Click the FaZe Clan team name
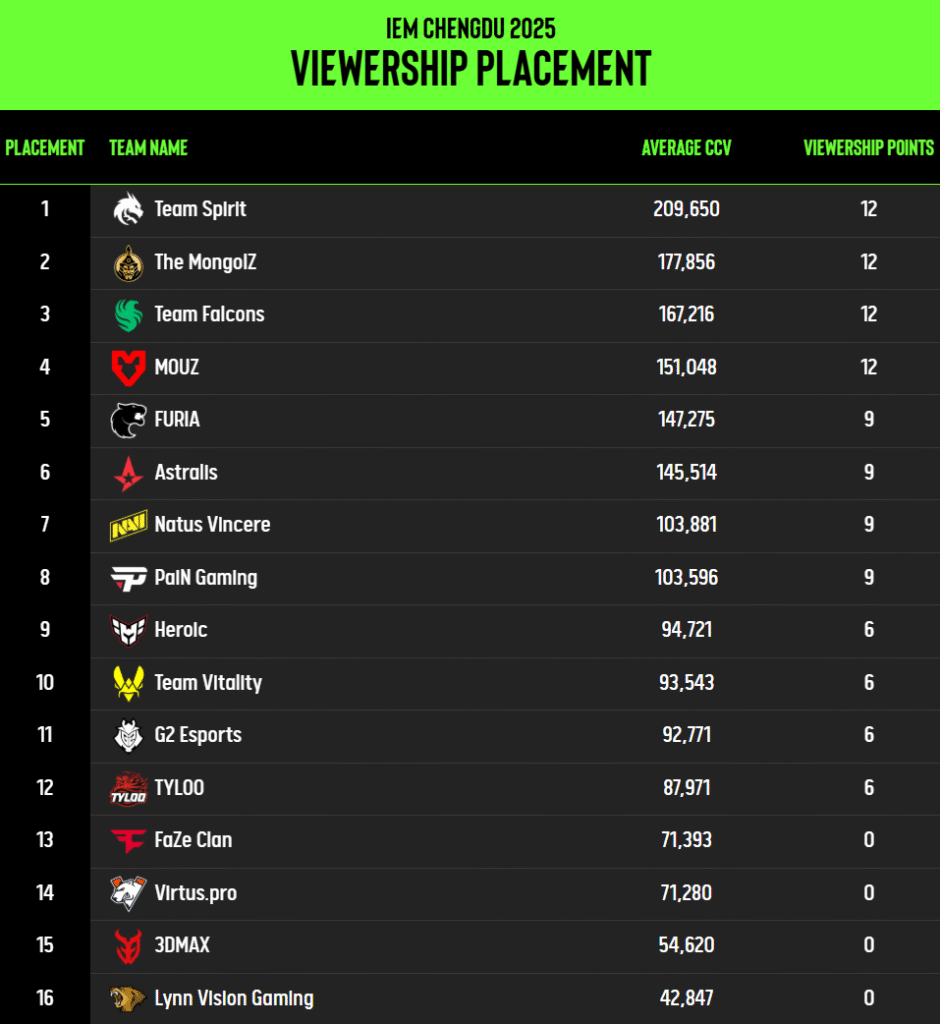Screen dimensions: 940x1024 193,840
